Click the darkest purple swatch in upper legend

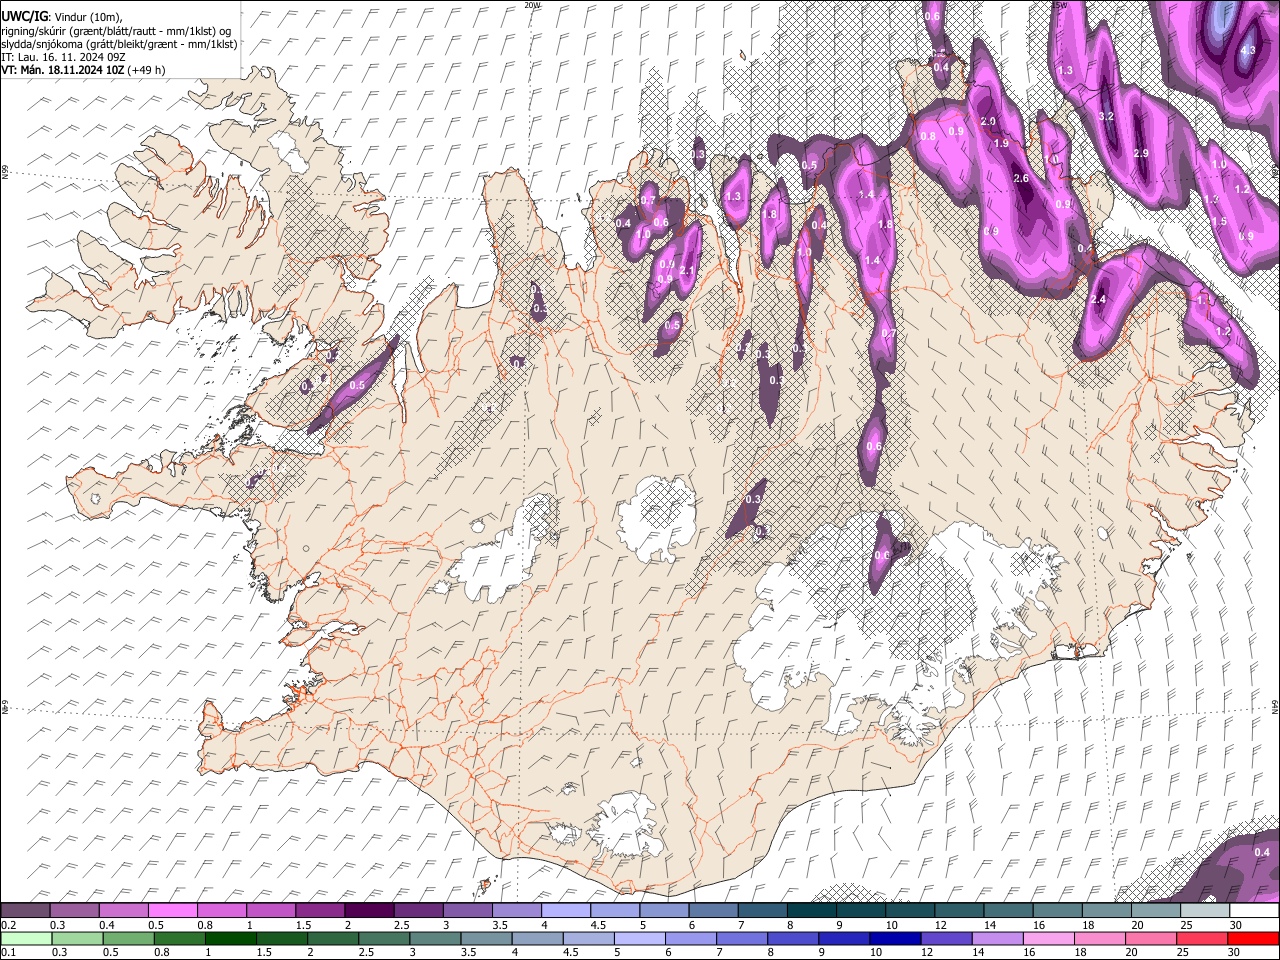pyautogui.click(x=368, y=911)
